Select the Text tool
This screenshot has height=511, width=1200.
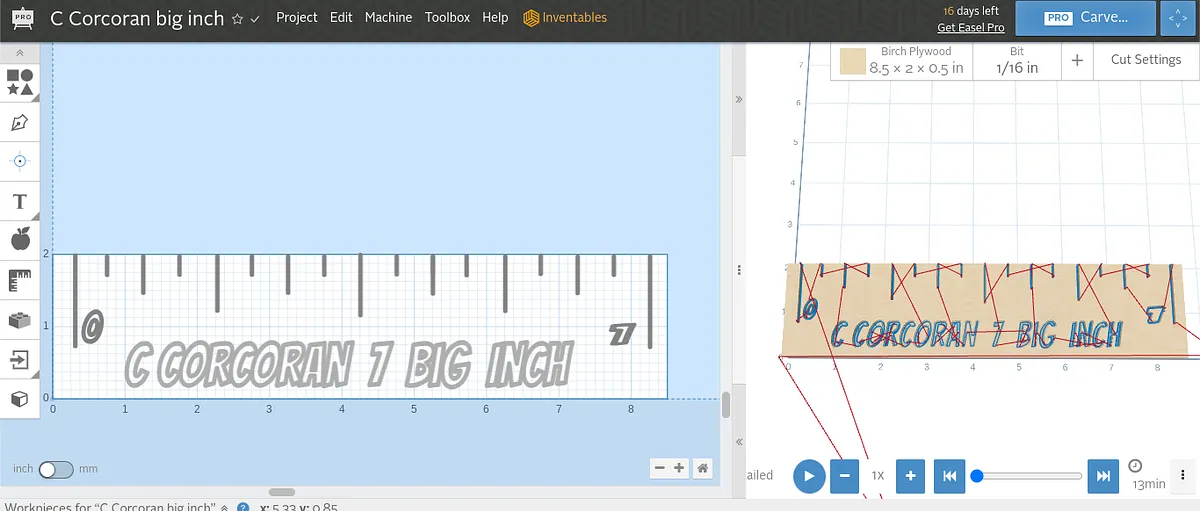[19, 201]
